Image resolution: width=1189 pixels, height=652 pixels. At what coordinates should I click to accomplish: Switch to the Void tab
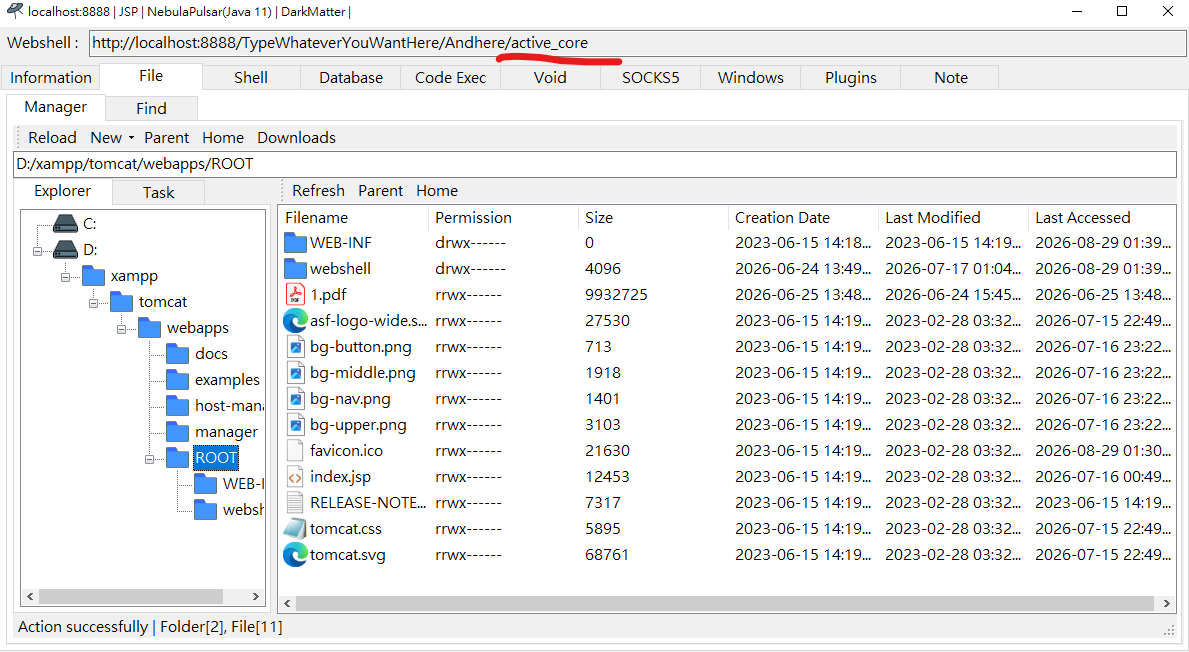551,77
